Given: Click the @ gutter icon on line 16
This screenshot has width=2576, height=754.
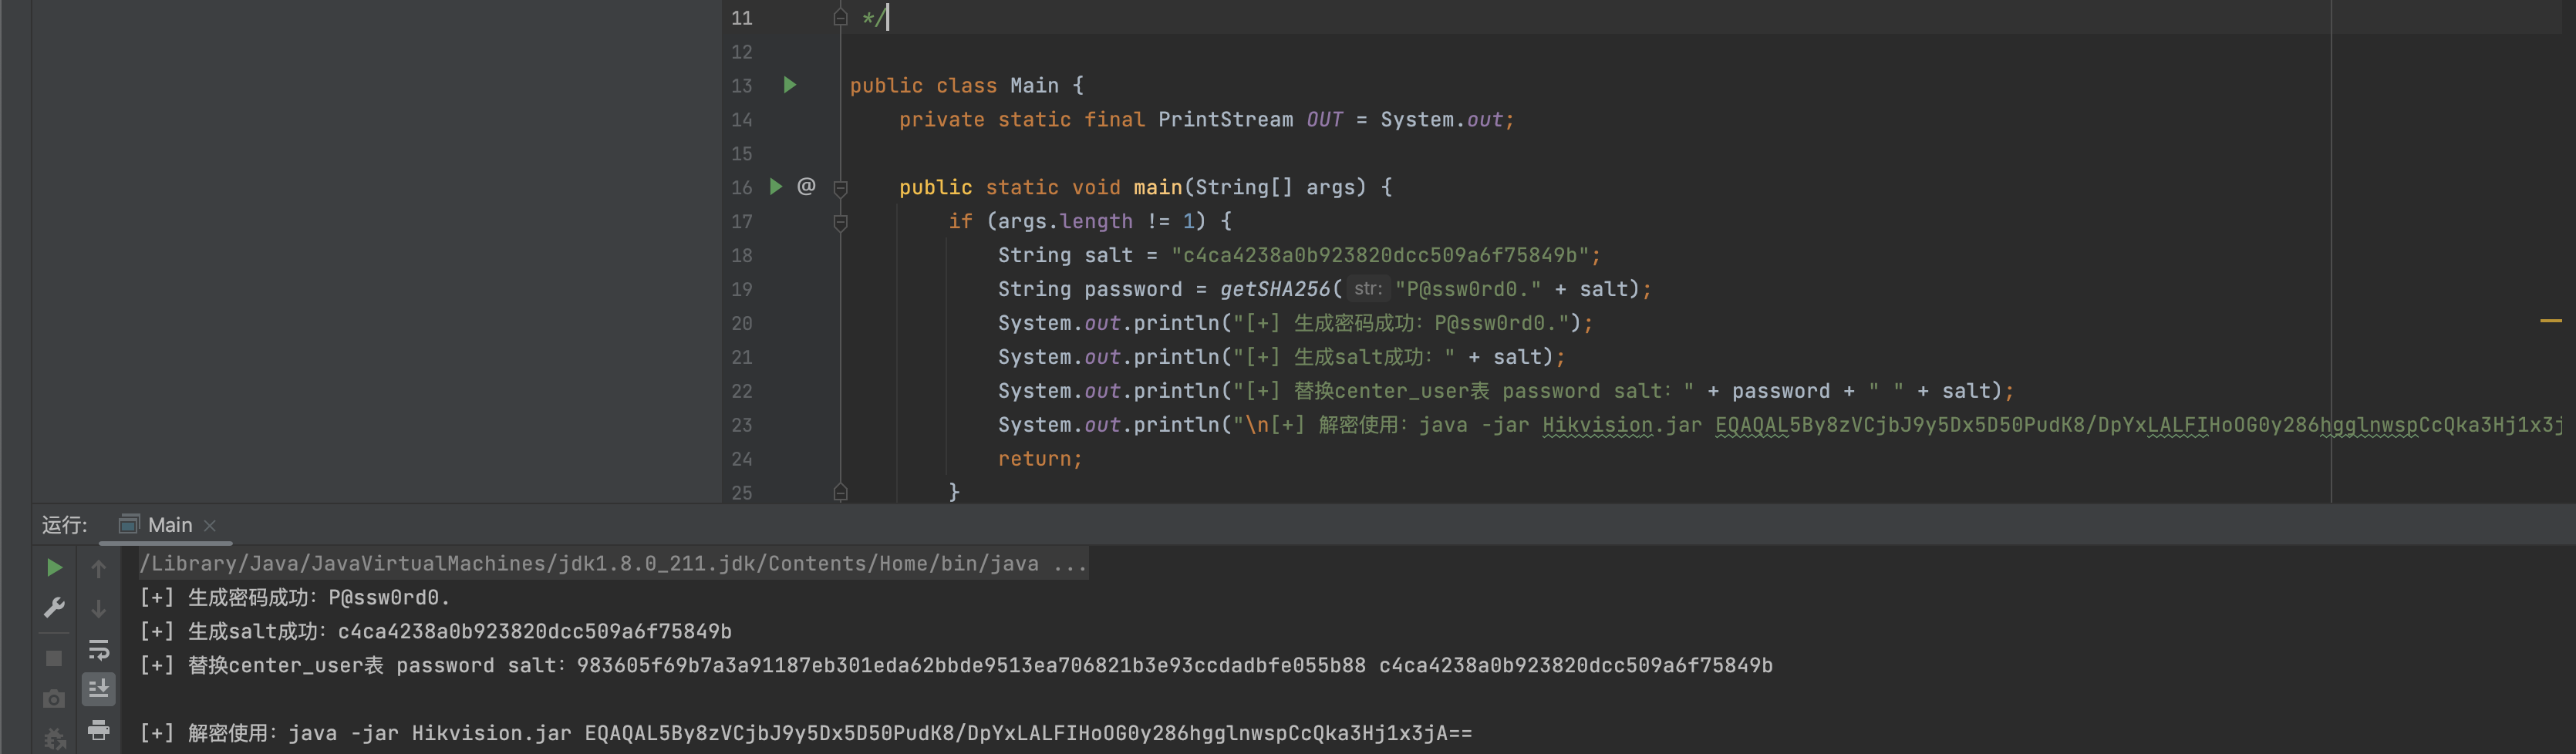Looking at the screenshot, I should coord(806,186).
